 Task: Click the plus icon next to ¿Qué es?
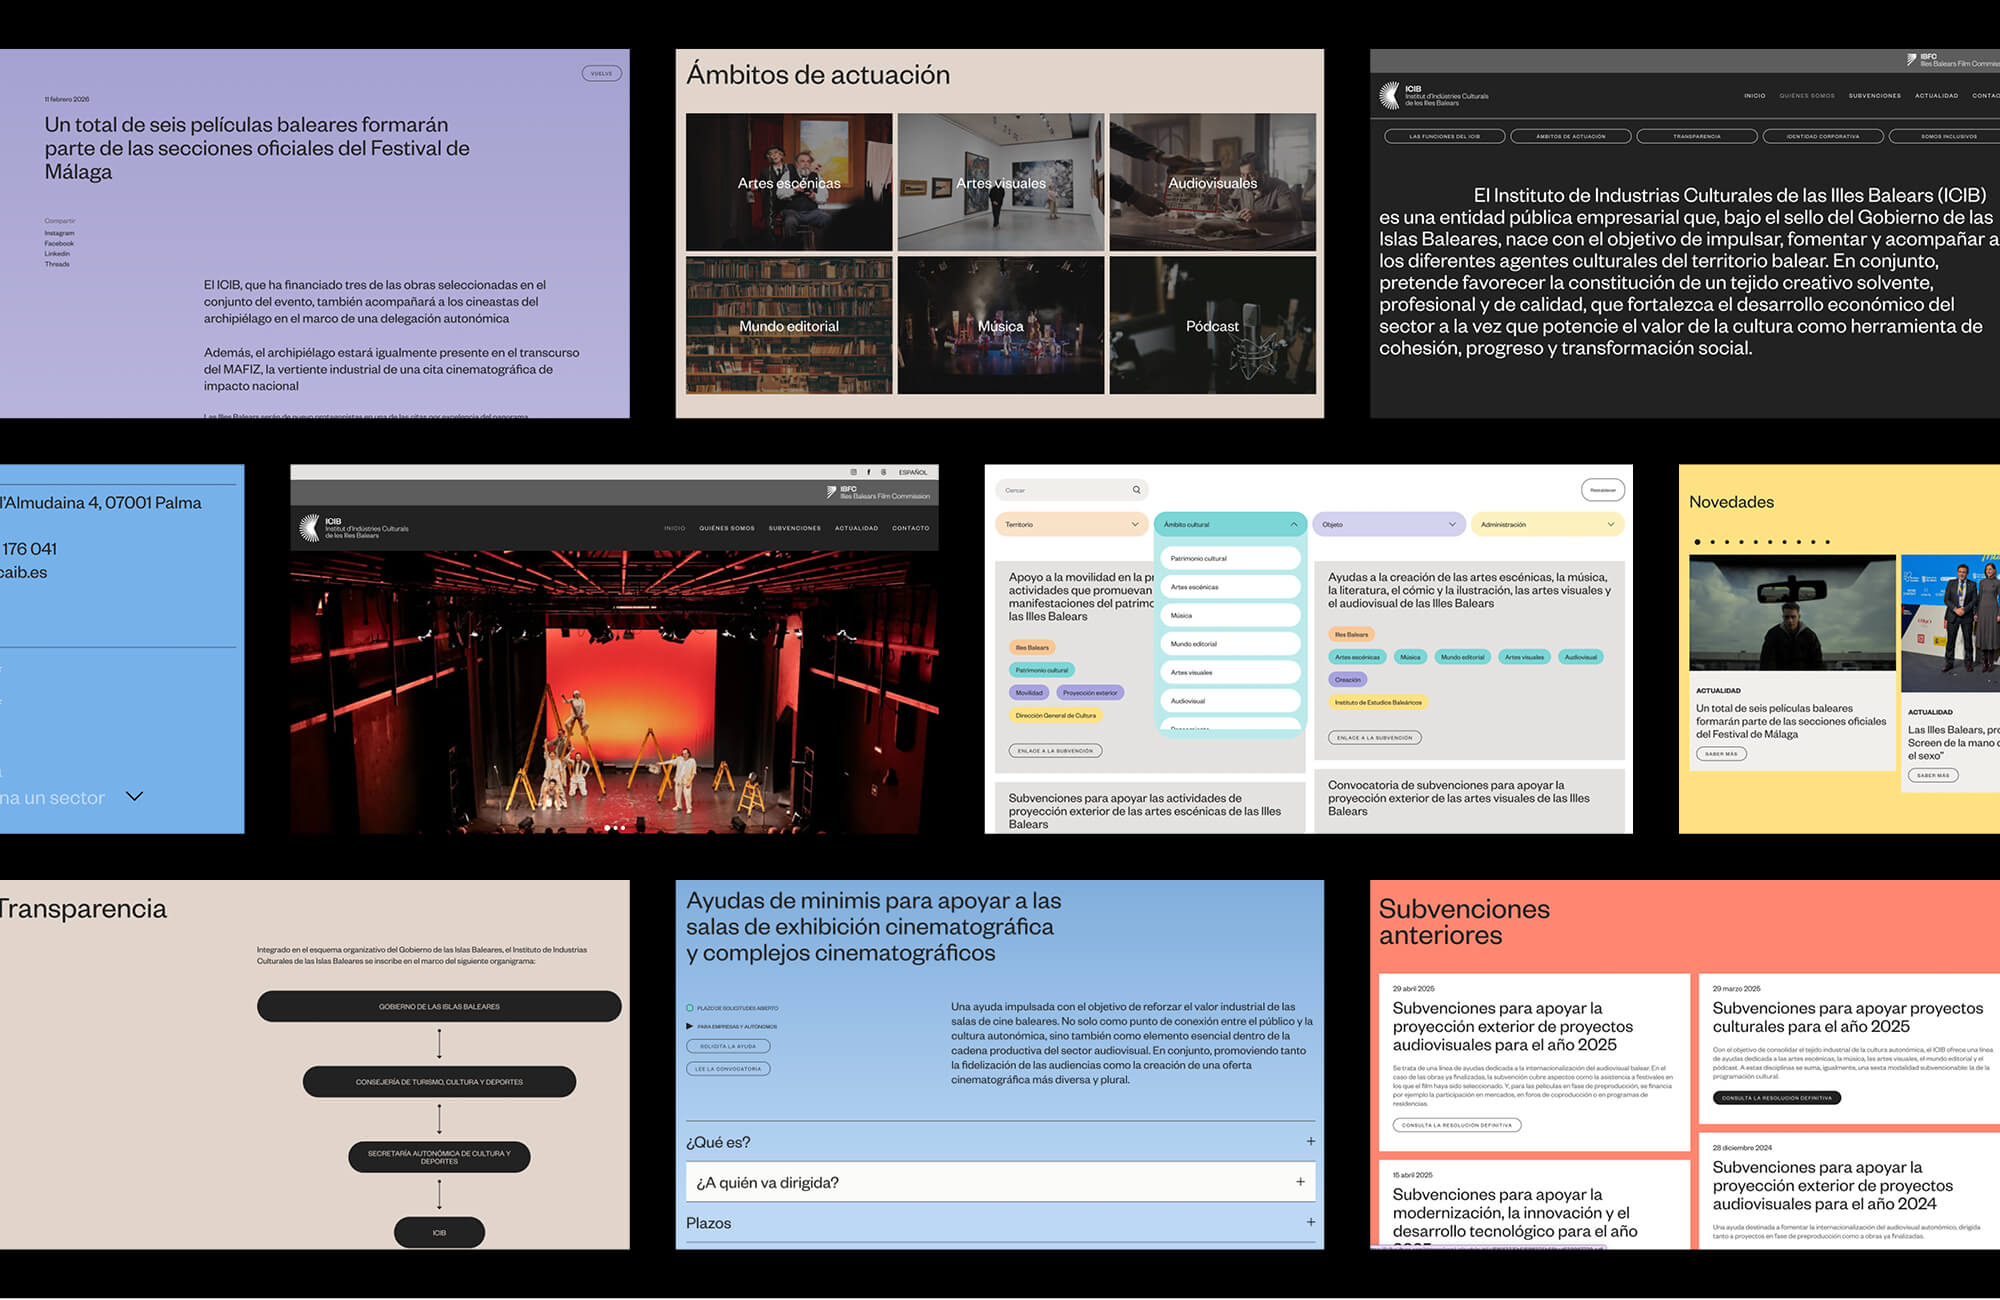coord(1310,1141)
